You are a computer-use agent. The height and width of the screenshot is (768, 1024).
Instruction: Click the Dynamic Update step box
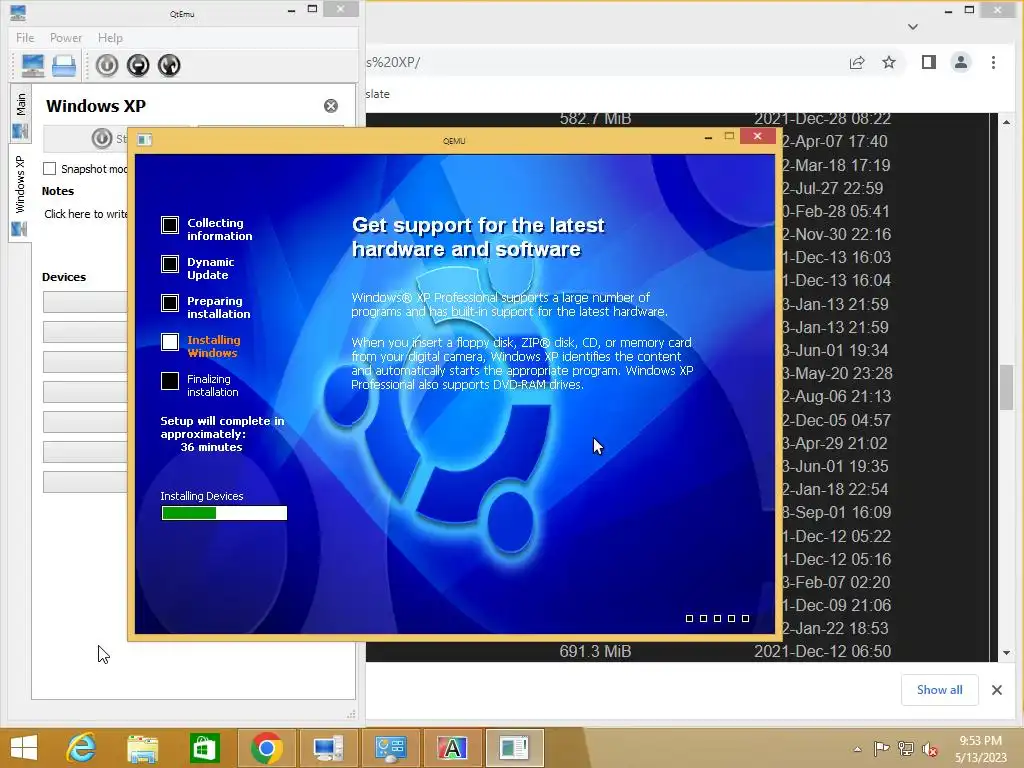[x=170, y=264]
